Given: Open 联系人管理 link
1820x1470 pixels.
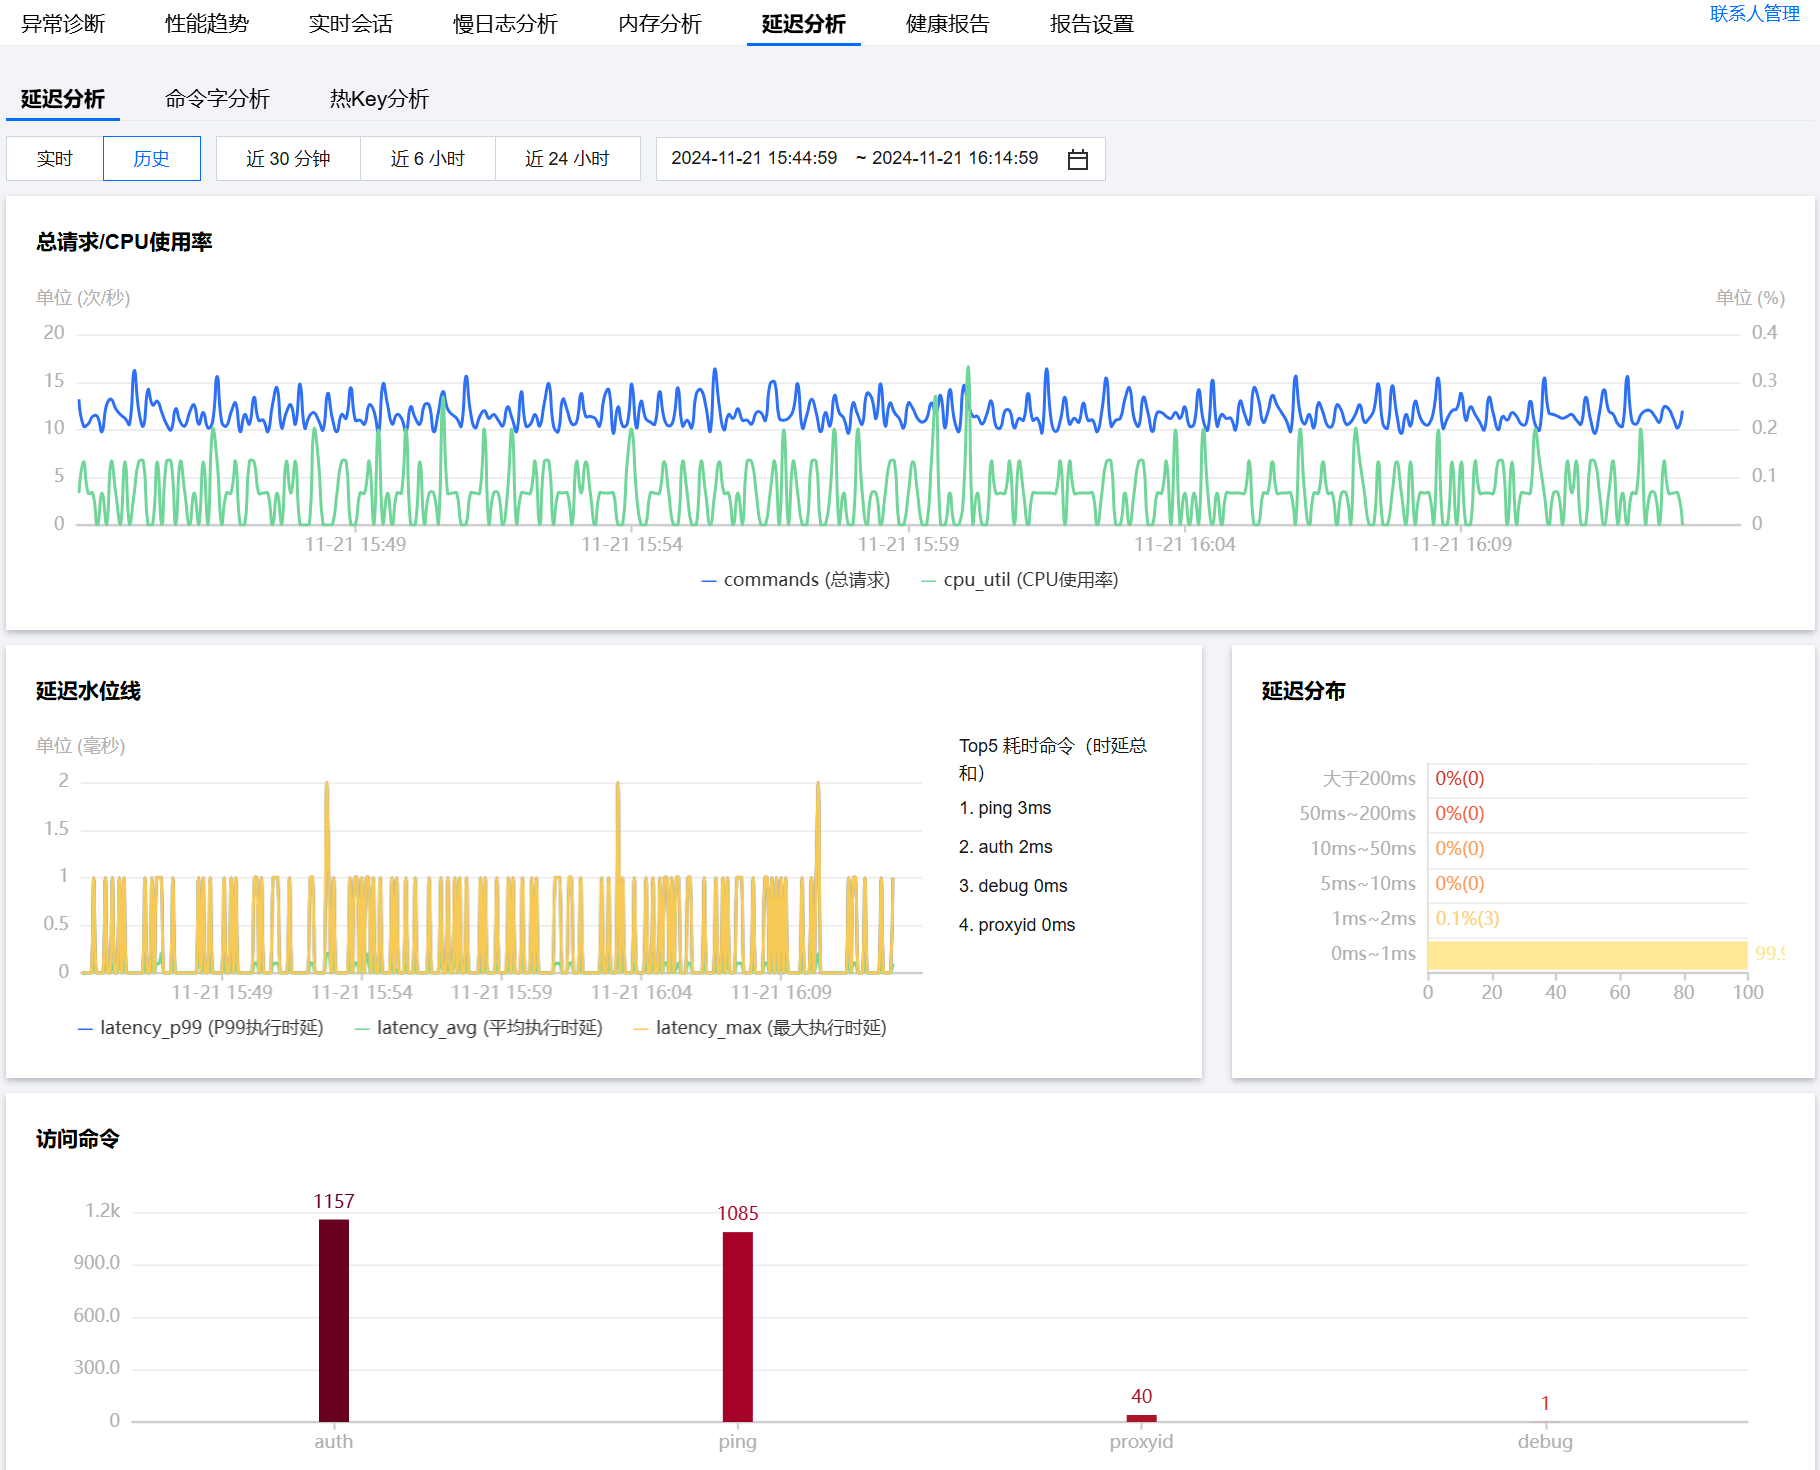Looking at the screenshot, I should click(x=1754, y=14).
